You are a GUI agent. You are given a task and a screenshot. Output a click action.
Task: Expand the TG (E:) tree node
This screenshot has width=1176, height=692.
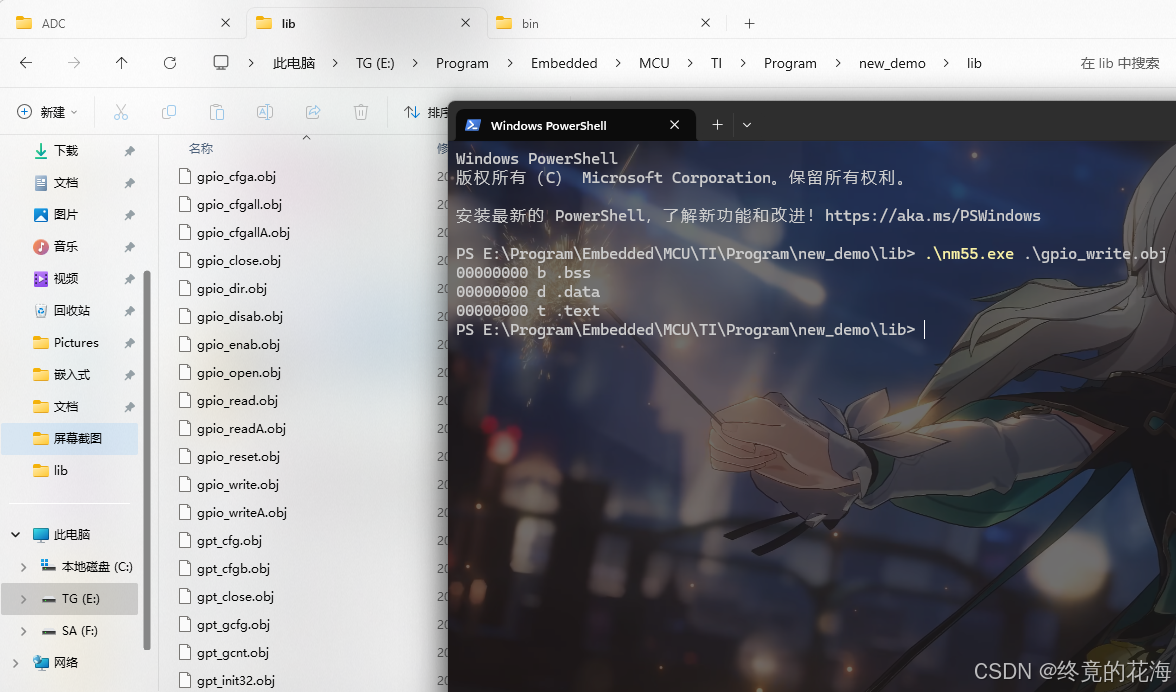click(23, 599)
